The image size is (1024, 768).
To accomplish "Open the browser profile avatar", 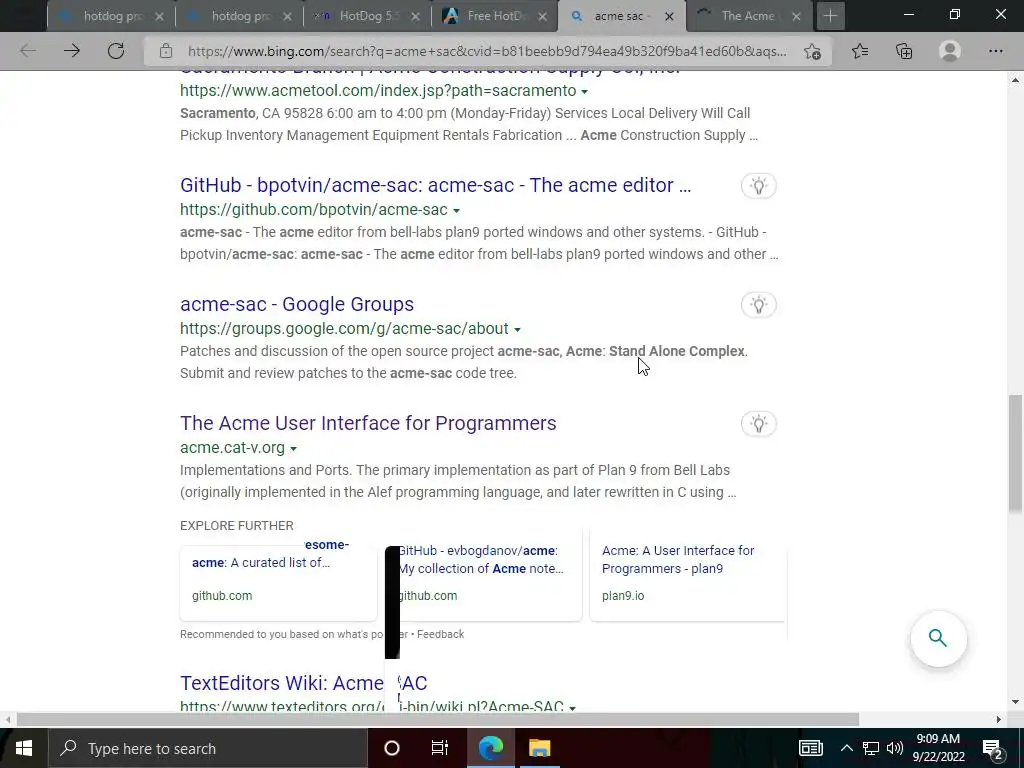I will [950, 51].
